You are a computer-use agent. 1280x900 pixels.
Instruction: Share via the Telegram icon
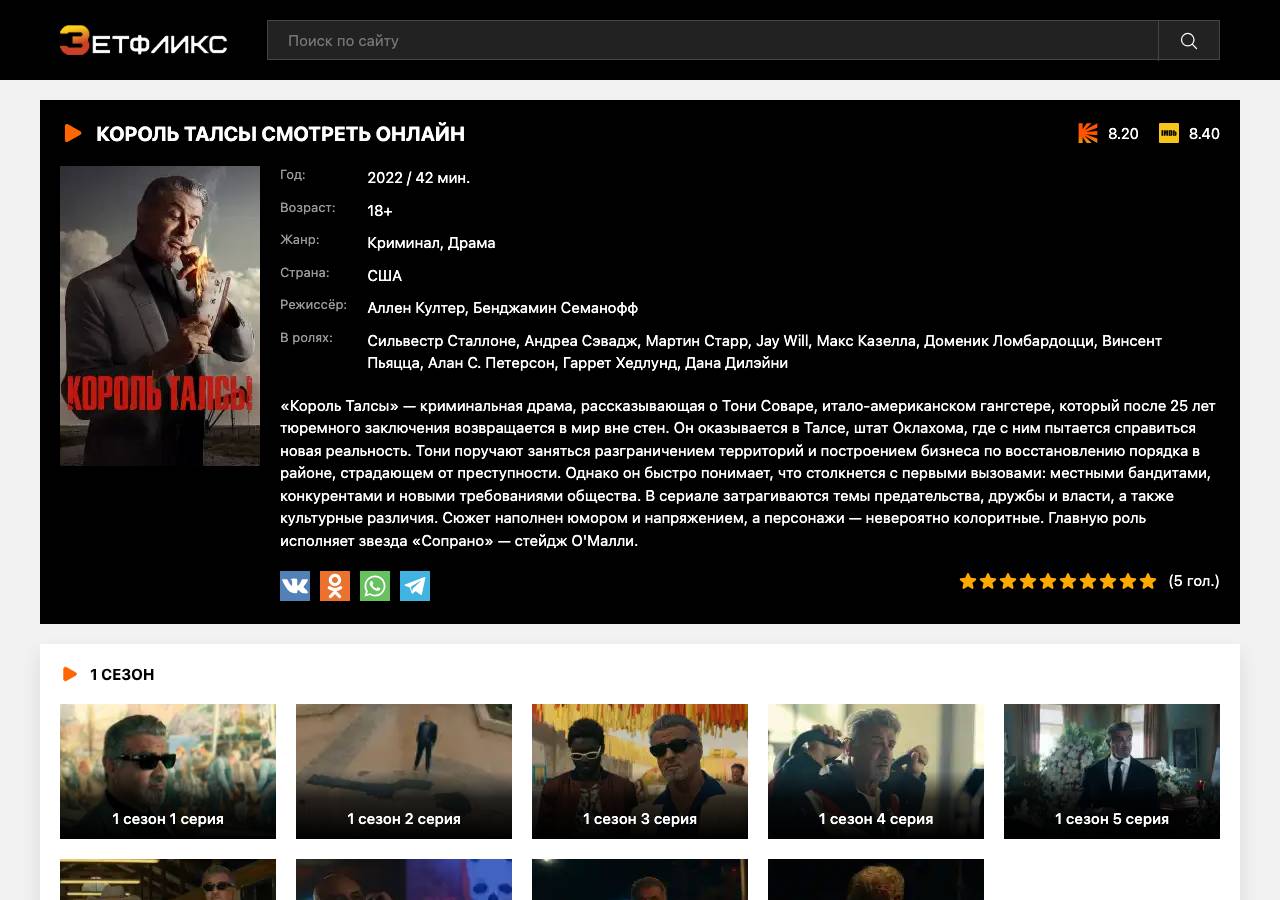pos(415,586)
